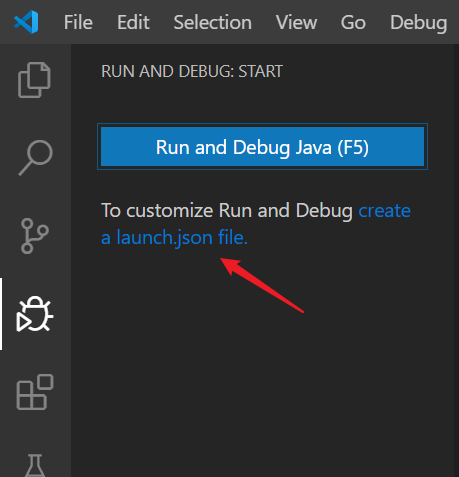This screenshot has height=477, width=459.
Task: Open the Test flask icon
Action: (x=35, y=465)
